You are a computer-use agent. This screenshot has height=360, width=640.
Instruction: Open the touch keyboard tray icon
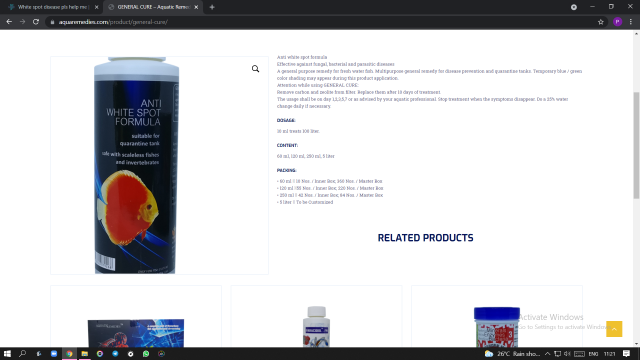[580, 354]
